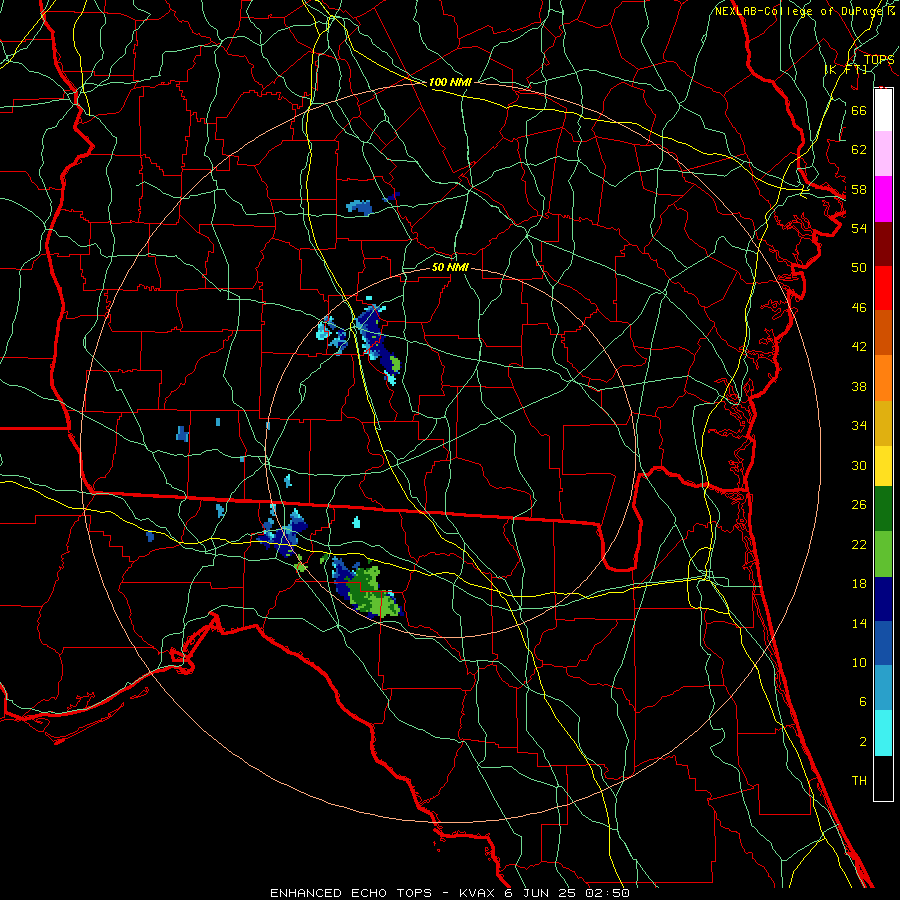Click the legend value "14"
This screenshot has width=900, height=900.
pyautogui.click(x=859, y=623)
